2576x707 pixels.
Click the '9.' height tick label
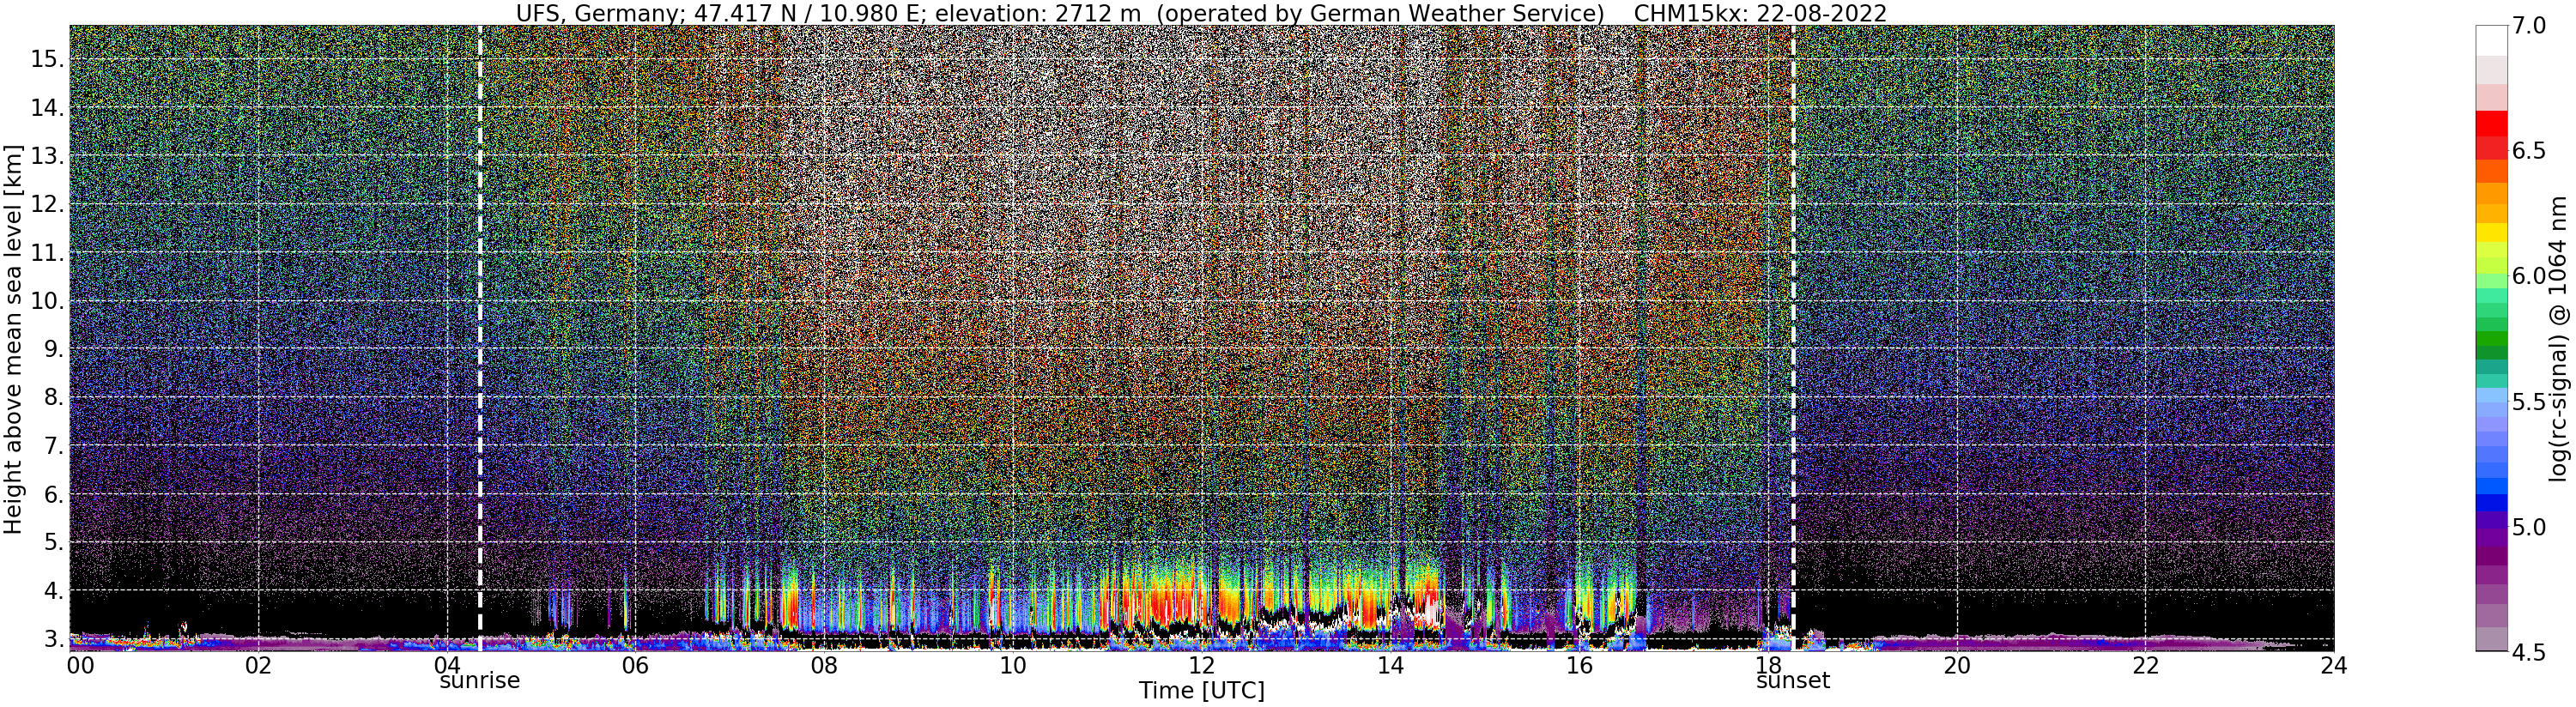tap(52, 349)
